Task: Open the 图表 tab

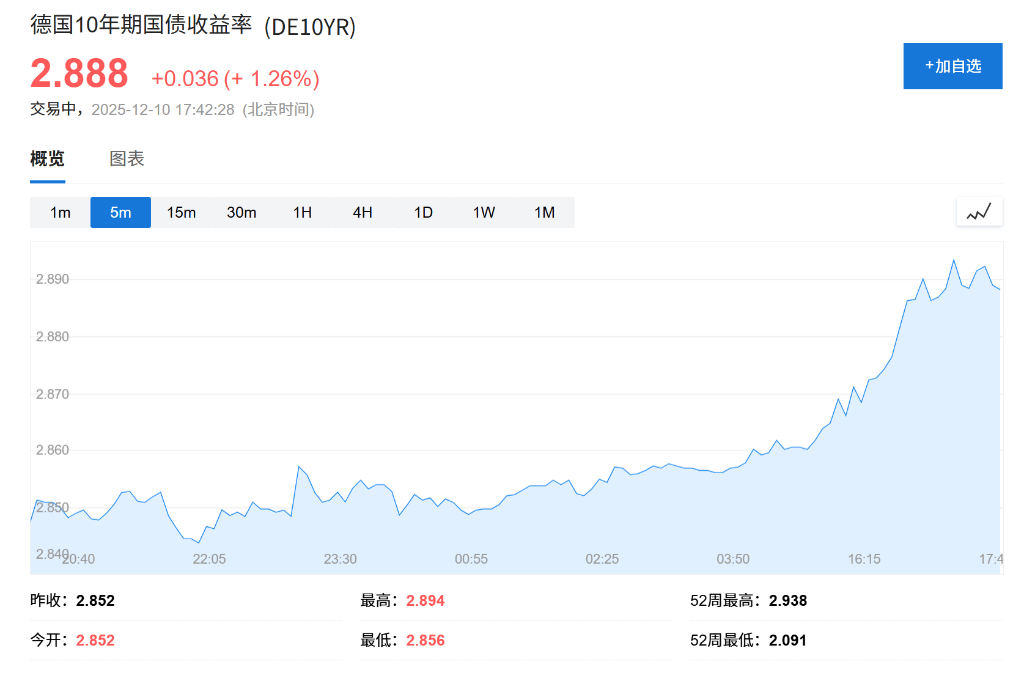Action: point(127,159)
